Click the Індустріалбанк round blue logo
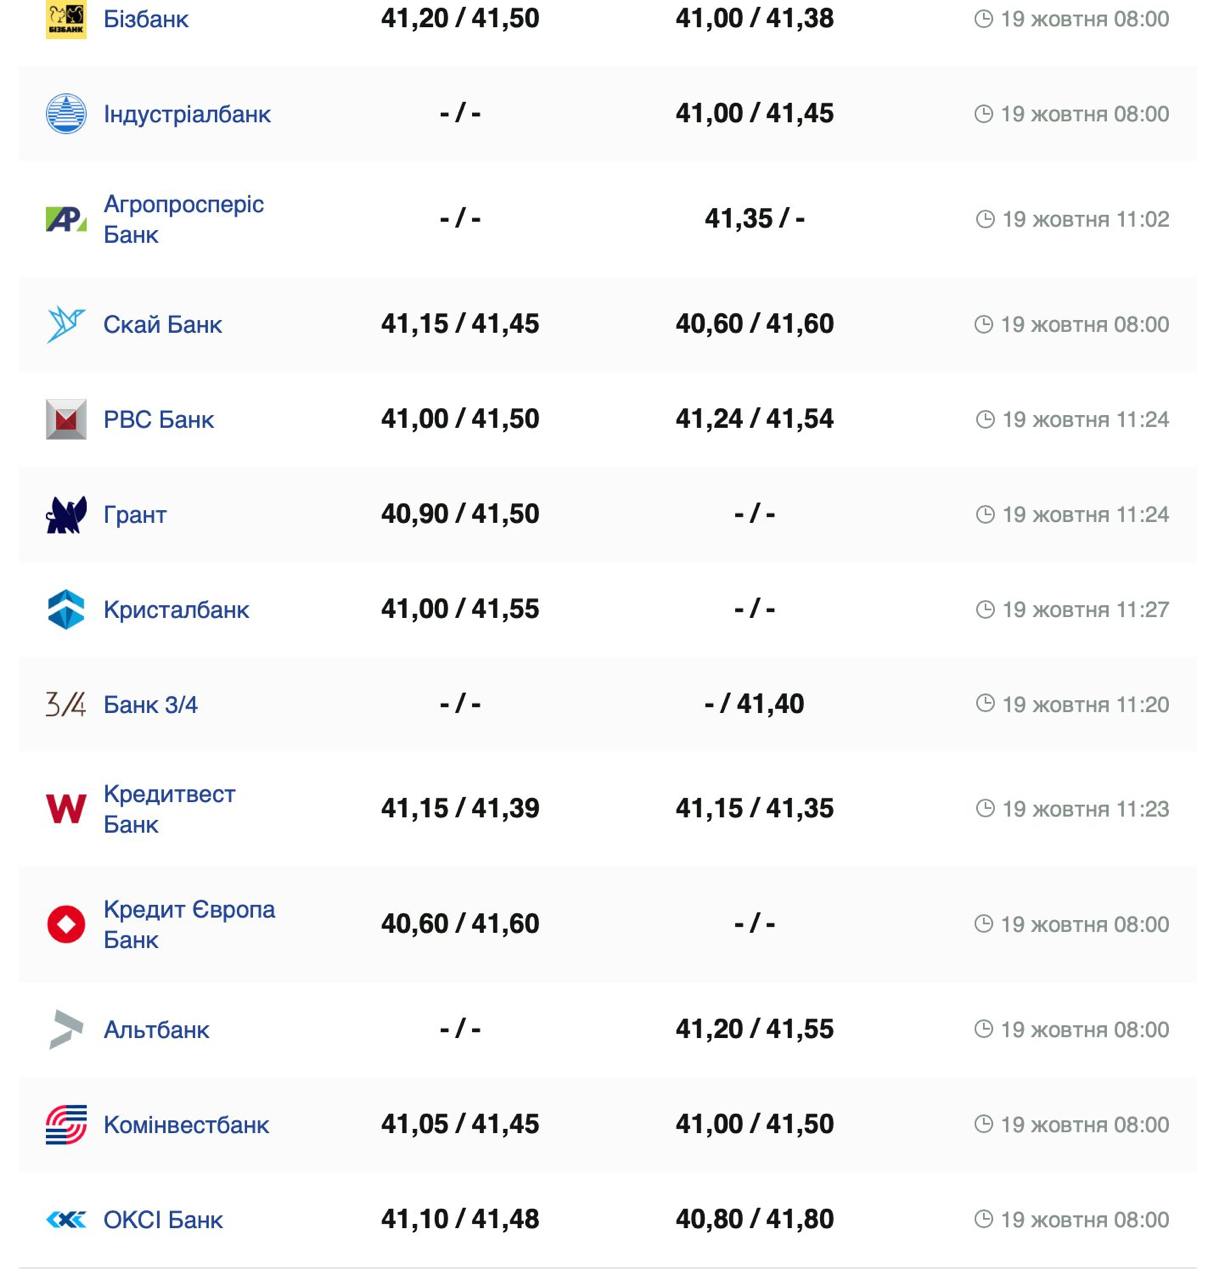The image size is (1225, 1280). pyautogui.click(x=66, y=114)
